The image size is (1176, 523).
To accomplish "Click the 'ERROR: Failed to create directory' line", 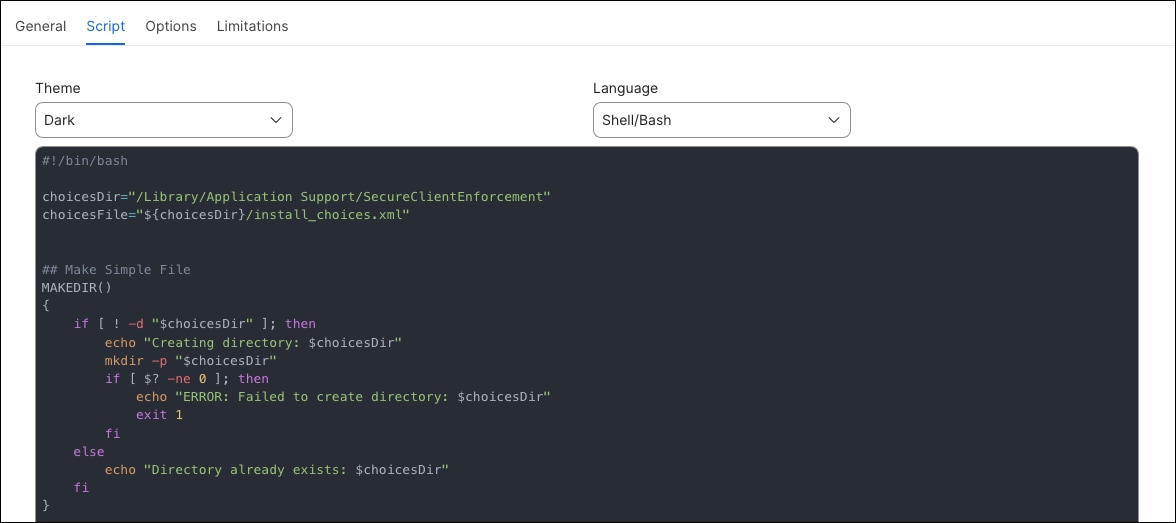I will click(x=344, y=397).
